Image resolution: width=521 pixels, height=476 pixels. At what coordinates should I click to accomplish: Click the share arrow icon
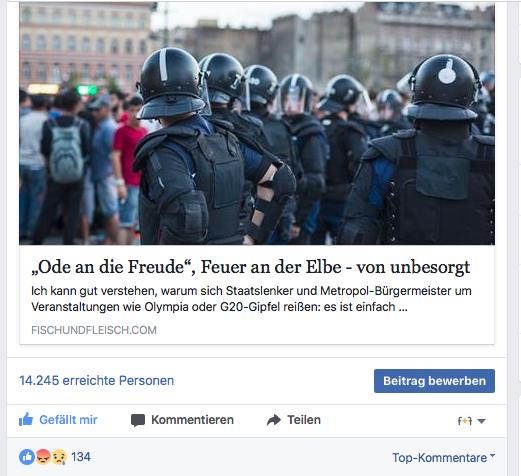point(274,420)
